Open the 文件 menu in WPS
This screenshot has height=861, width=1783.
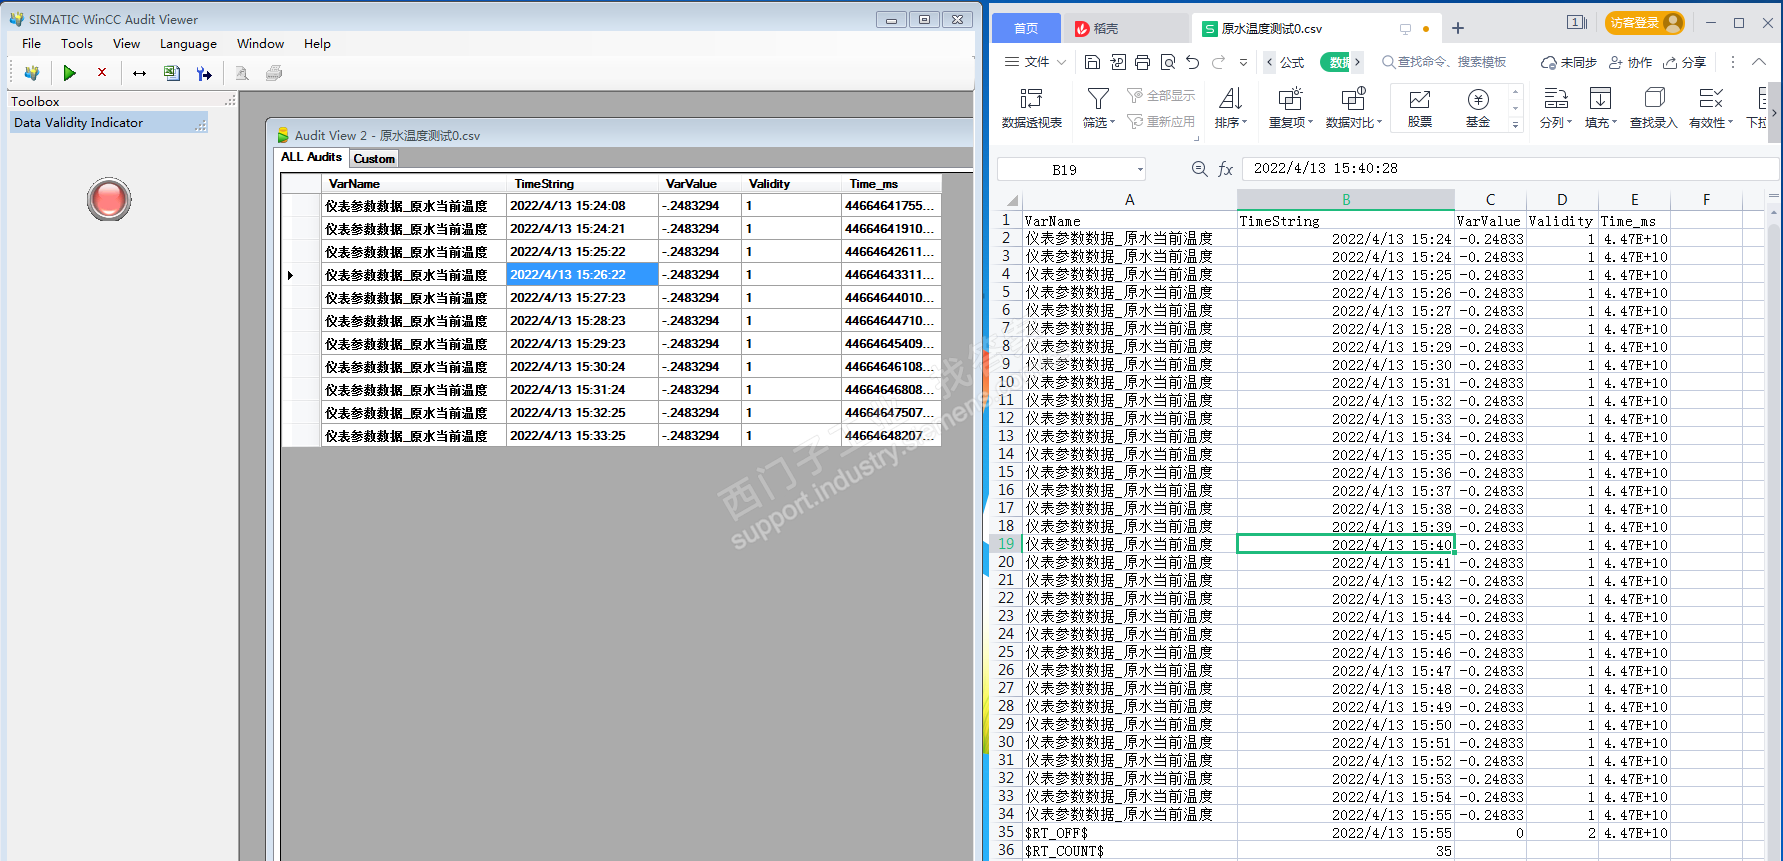[1036, 62]
